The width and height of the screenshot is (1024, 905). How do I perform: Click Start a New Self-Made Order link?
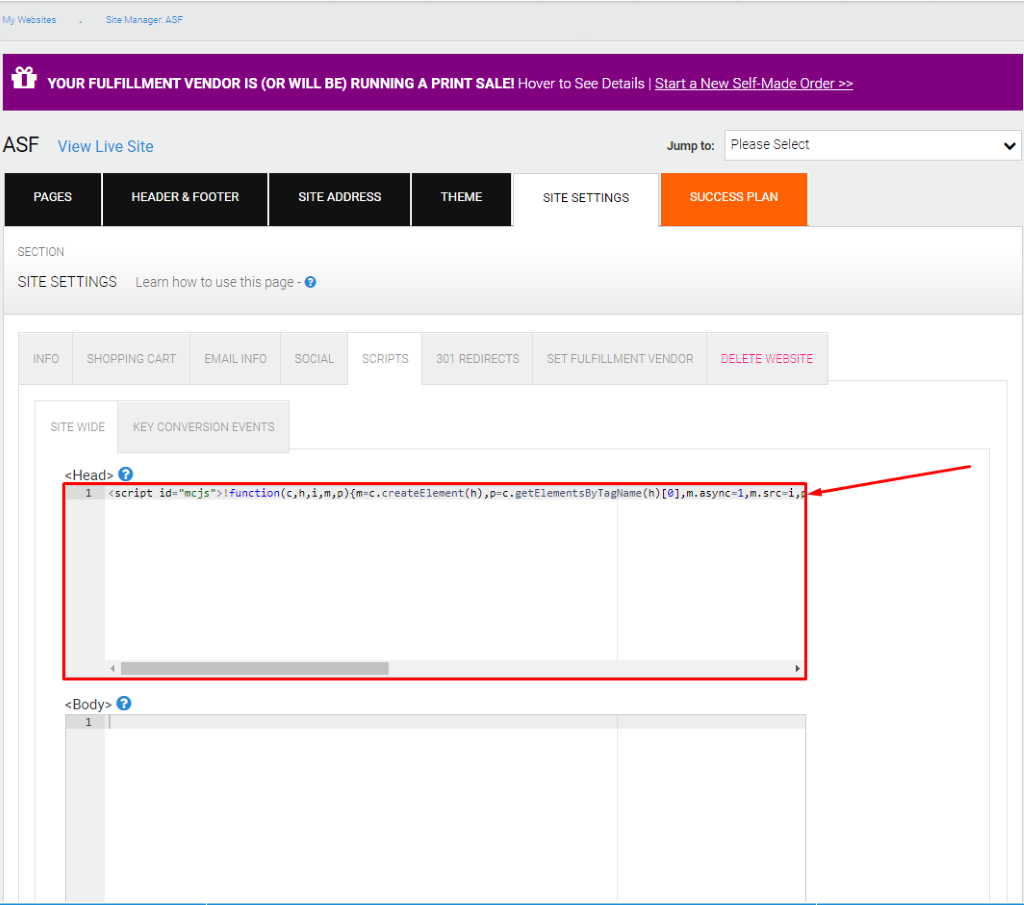[754, 83]
